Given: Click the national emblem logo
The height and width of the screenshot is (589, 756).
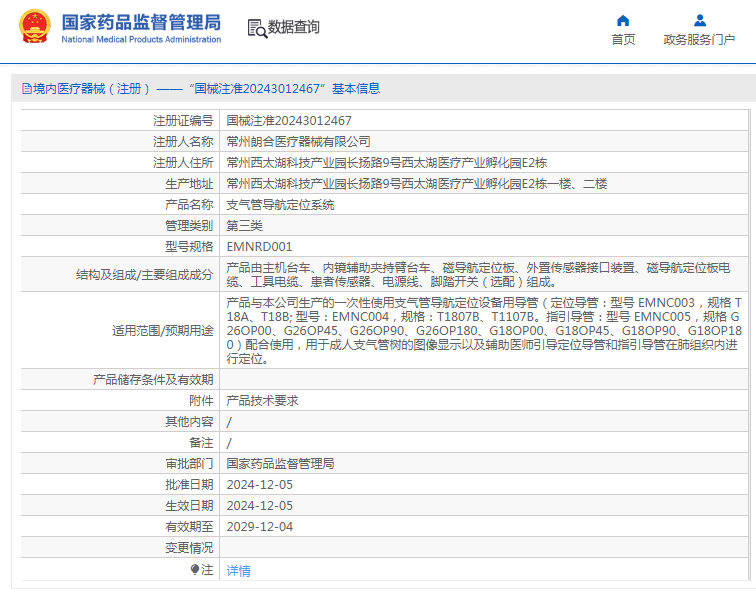Looking at the screenshot, I should 35,27.
